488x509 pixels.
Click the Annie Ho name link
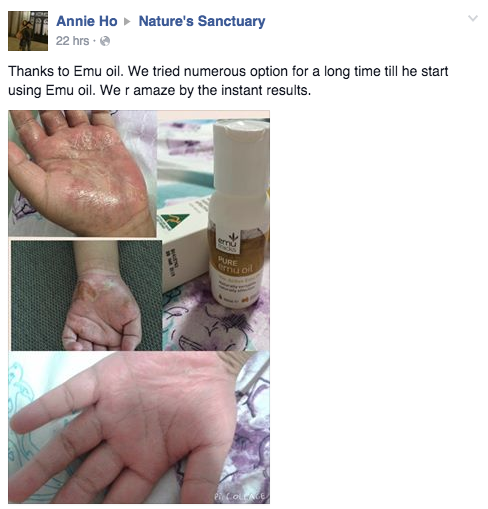(87, 21)
